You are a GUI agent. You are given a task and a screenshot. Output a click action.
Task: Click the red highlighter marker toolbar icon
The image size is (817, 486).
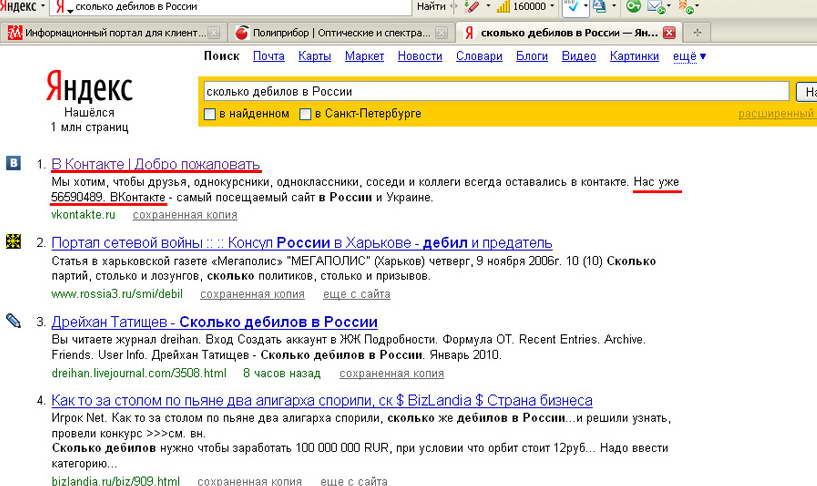472,7
